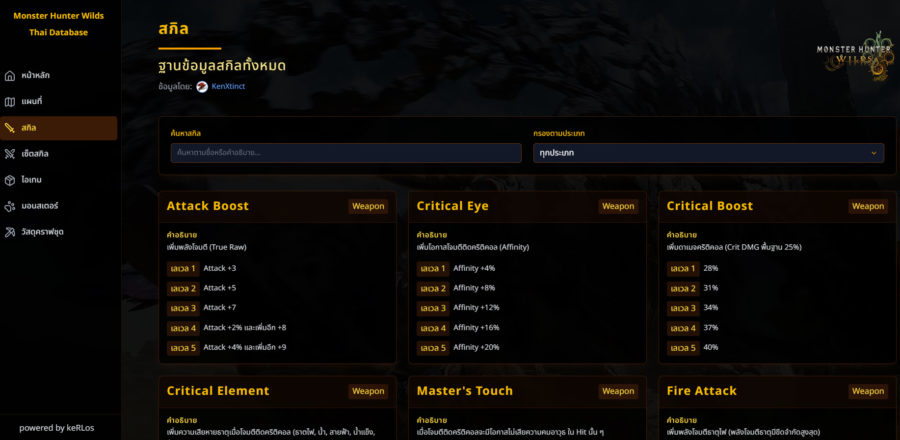The image size is (900, 440).
Task: Click the map icon beside แผนที่
Action: click(x=10, y=102)
